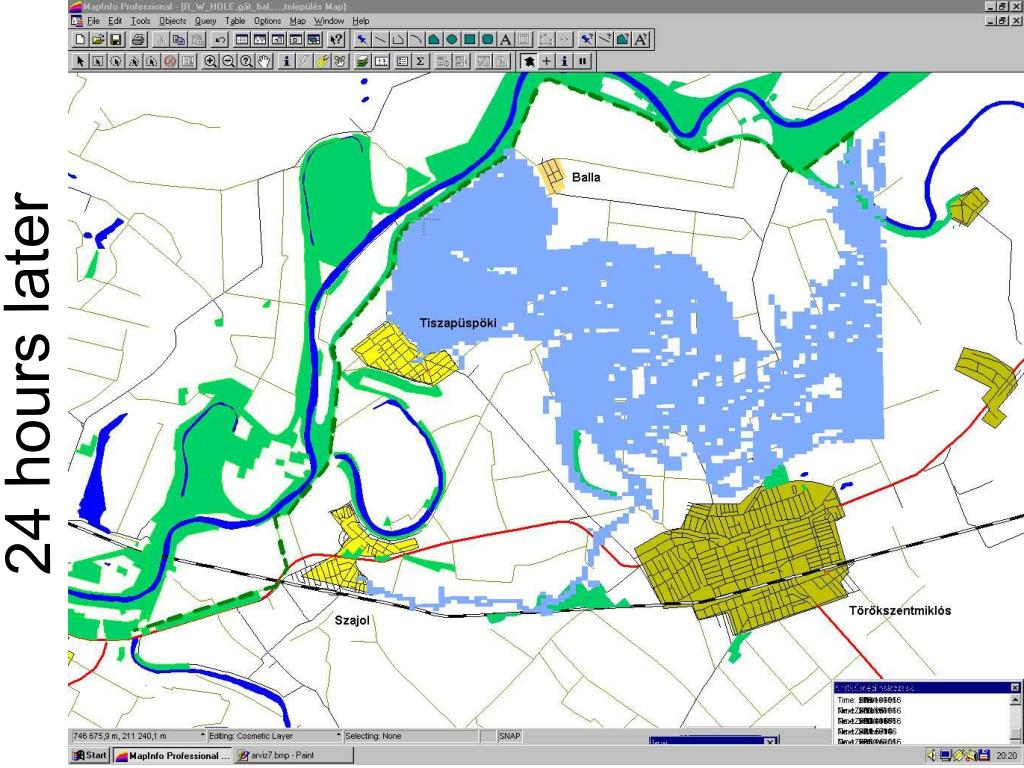Switch to MapInfo Professional taskbar button

click(x=173, y=756)
